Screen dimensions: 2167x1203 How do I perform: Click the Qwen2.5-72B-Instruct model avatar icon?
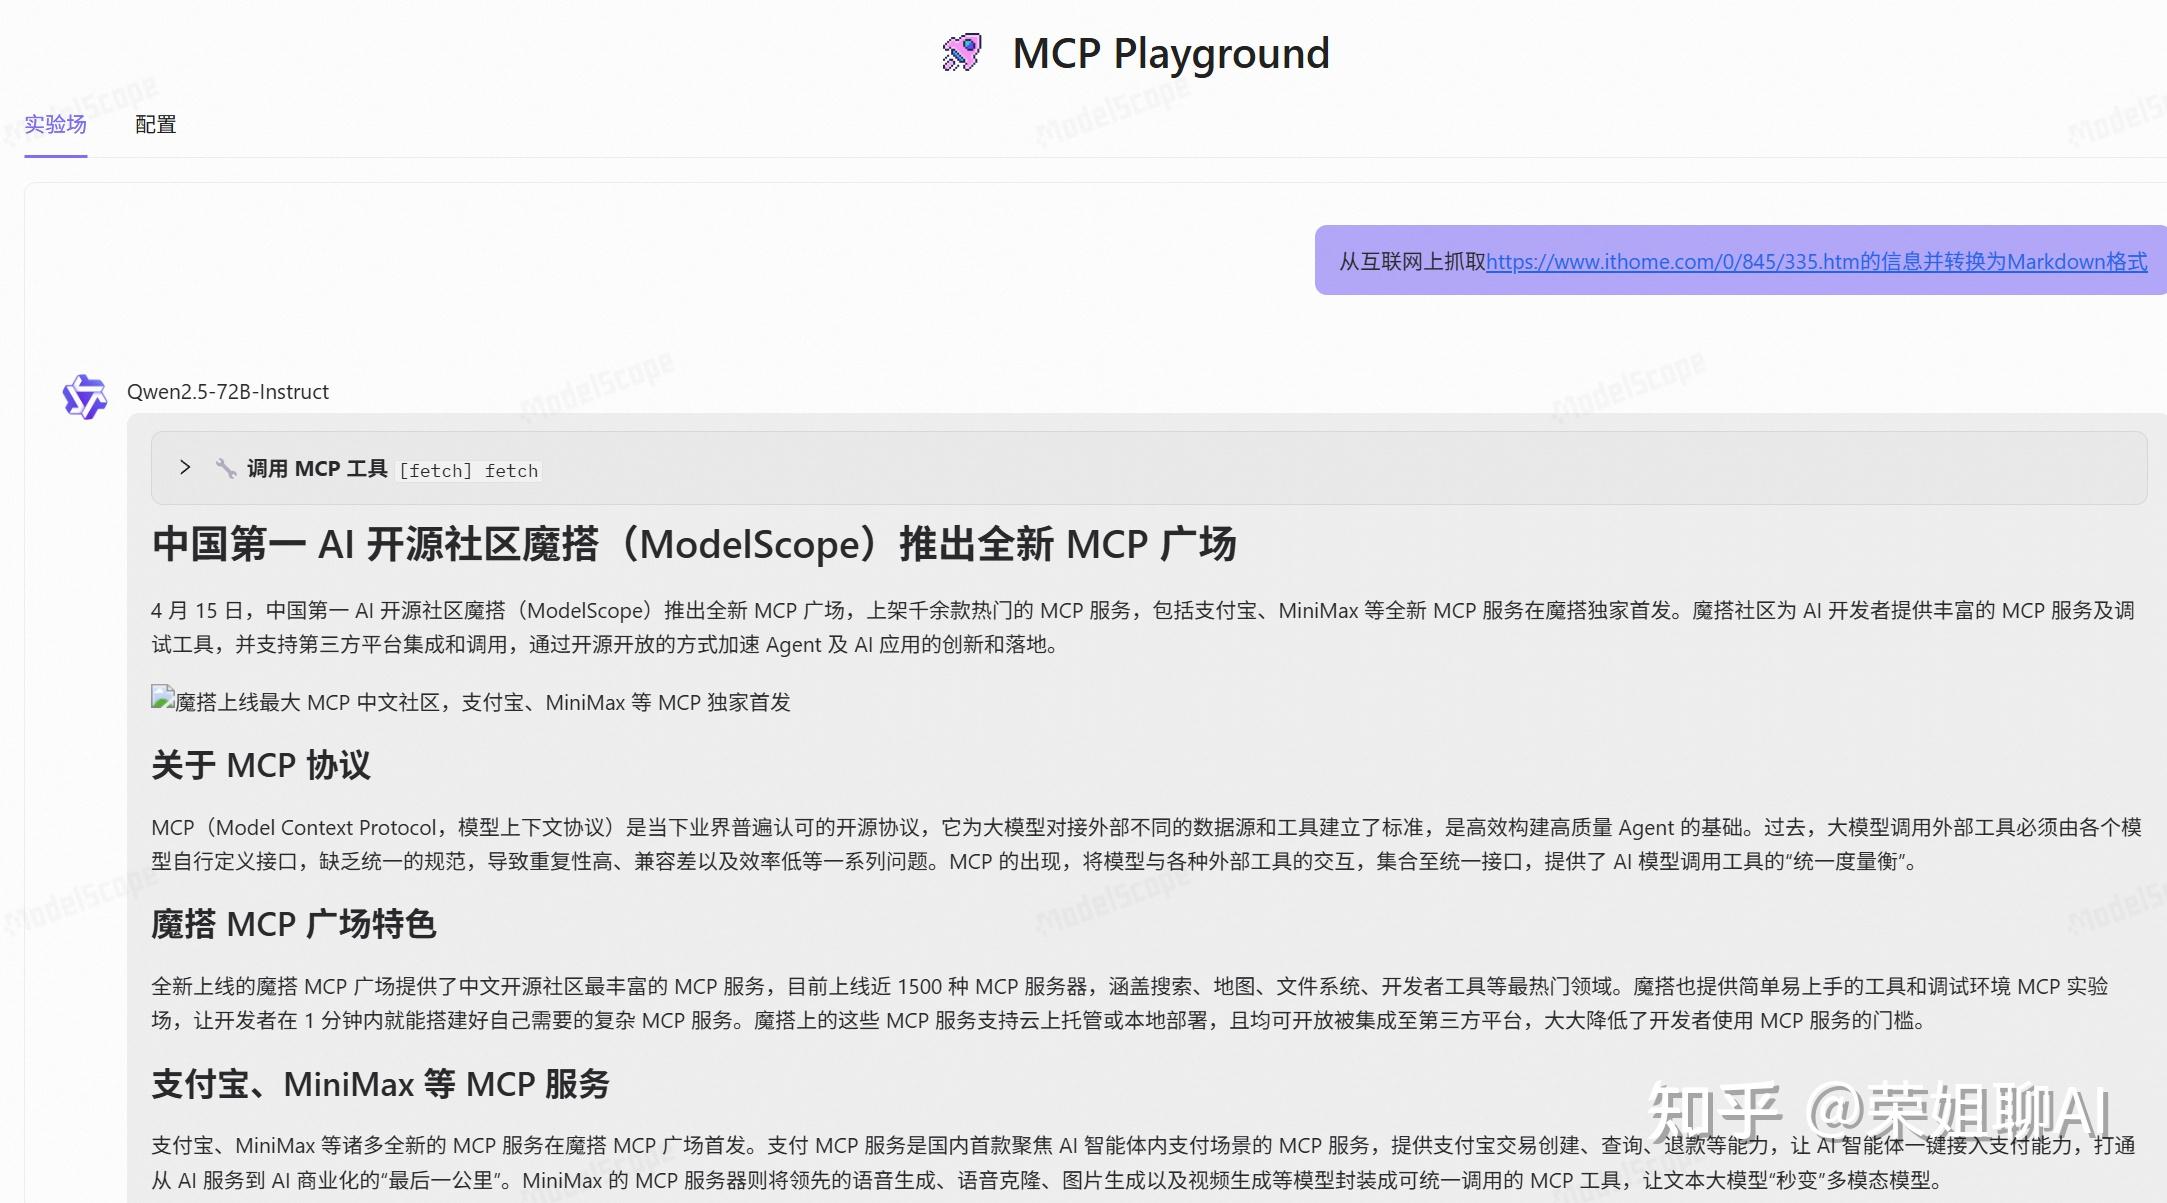84,396
